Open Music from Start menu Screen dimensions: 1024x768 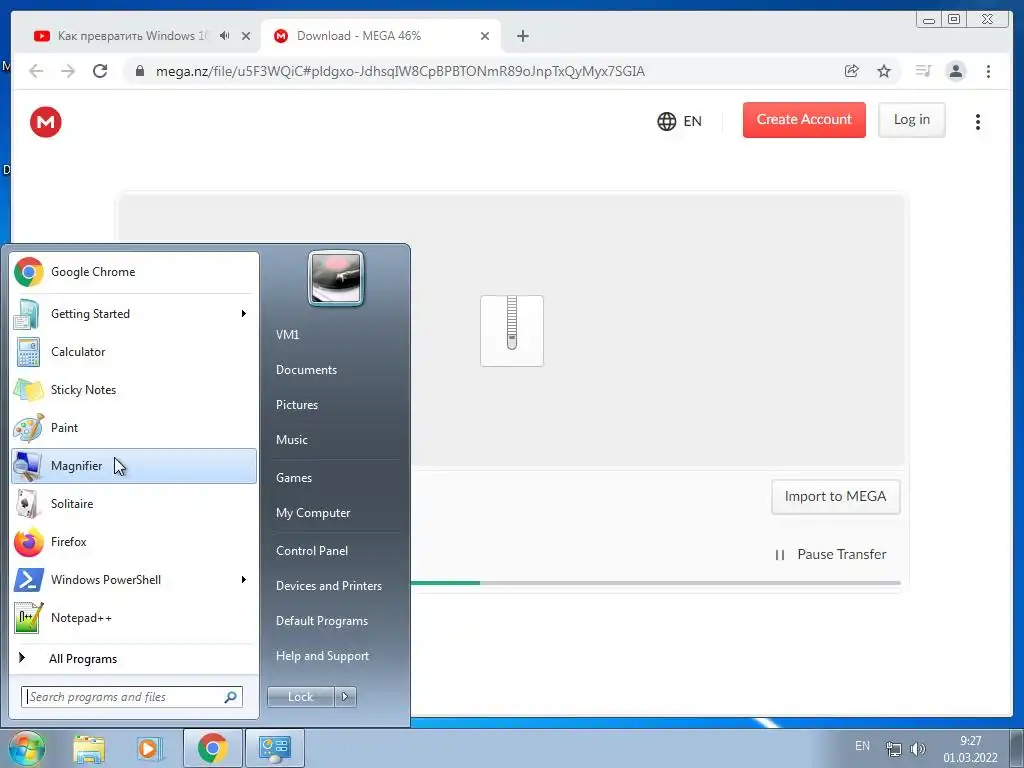(x=292, y=440)
